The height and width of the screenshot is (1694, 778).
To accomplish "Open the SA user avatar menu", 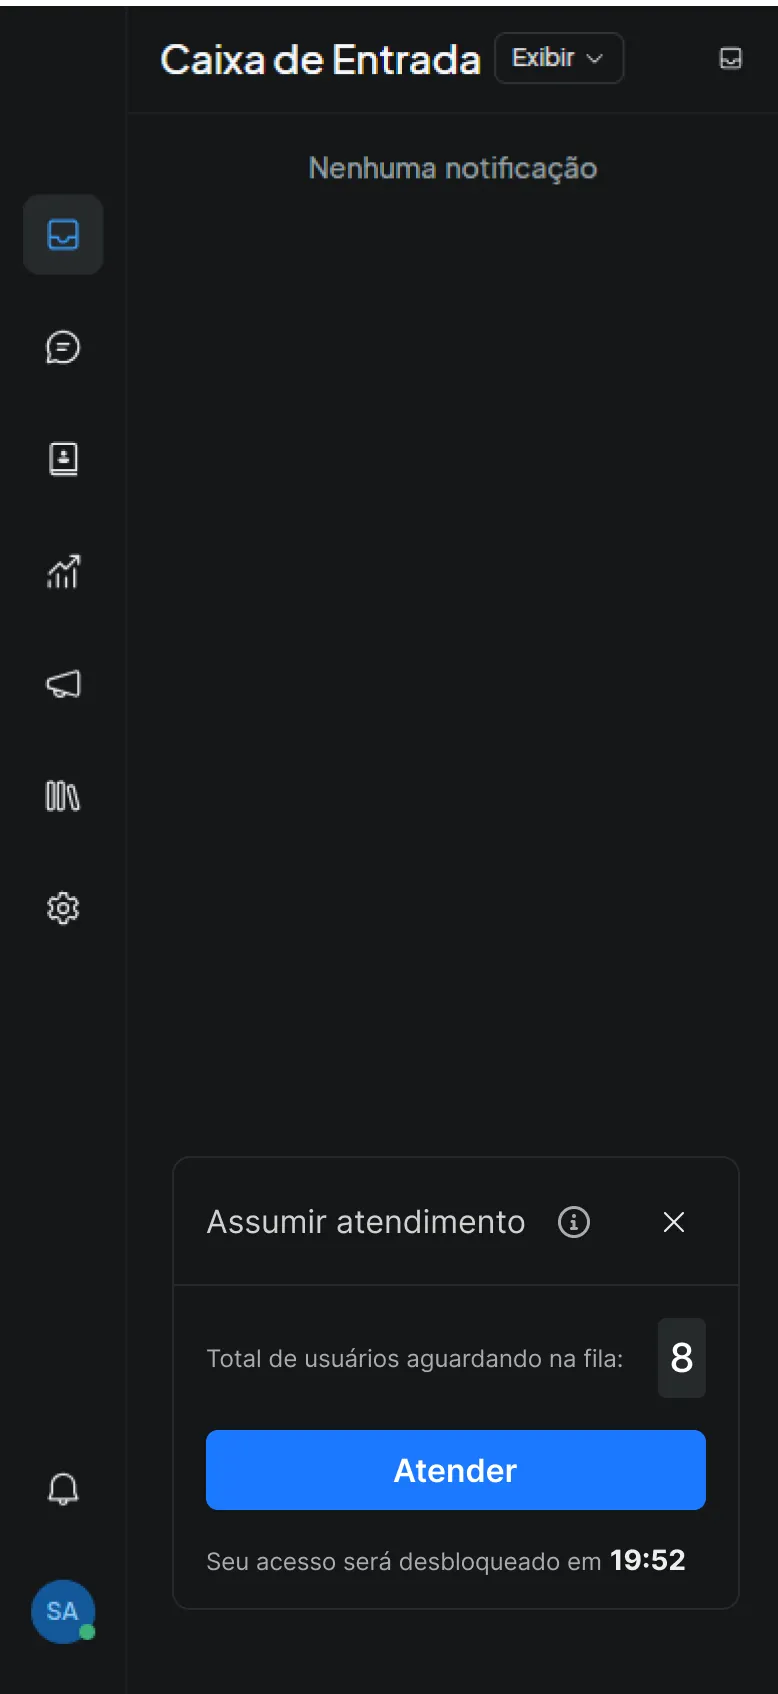I will click(x=62, y=1611).
